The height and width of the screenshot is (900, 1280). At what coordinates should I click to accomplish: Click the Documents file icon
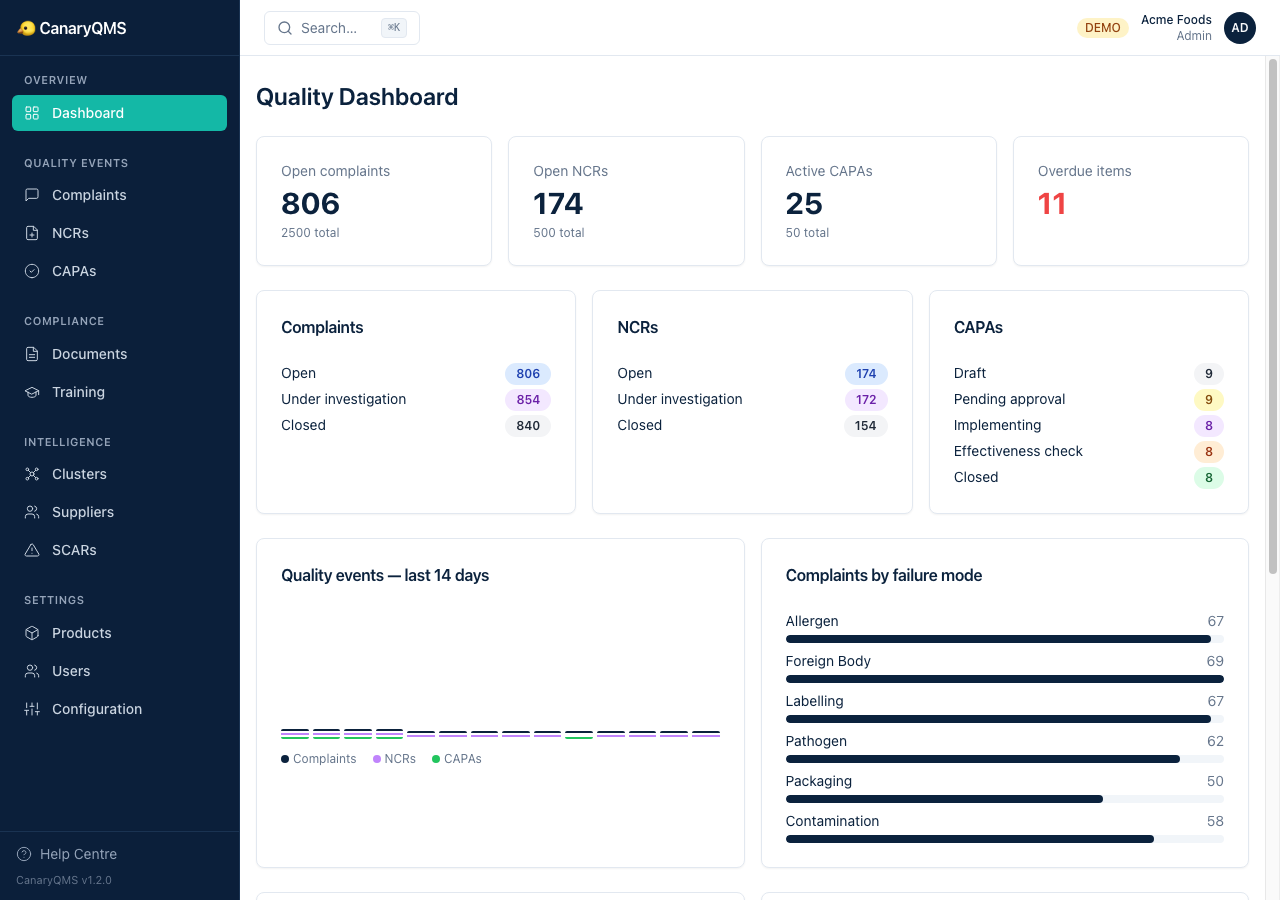click(x=32, y=354)
